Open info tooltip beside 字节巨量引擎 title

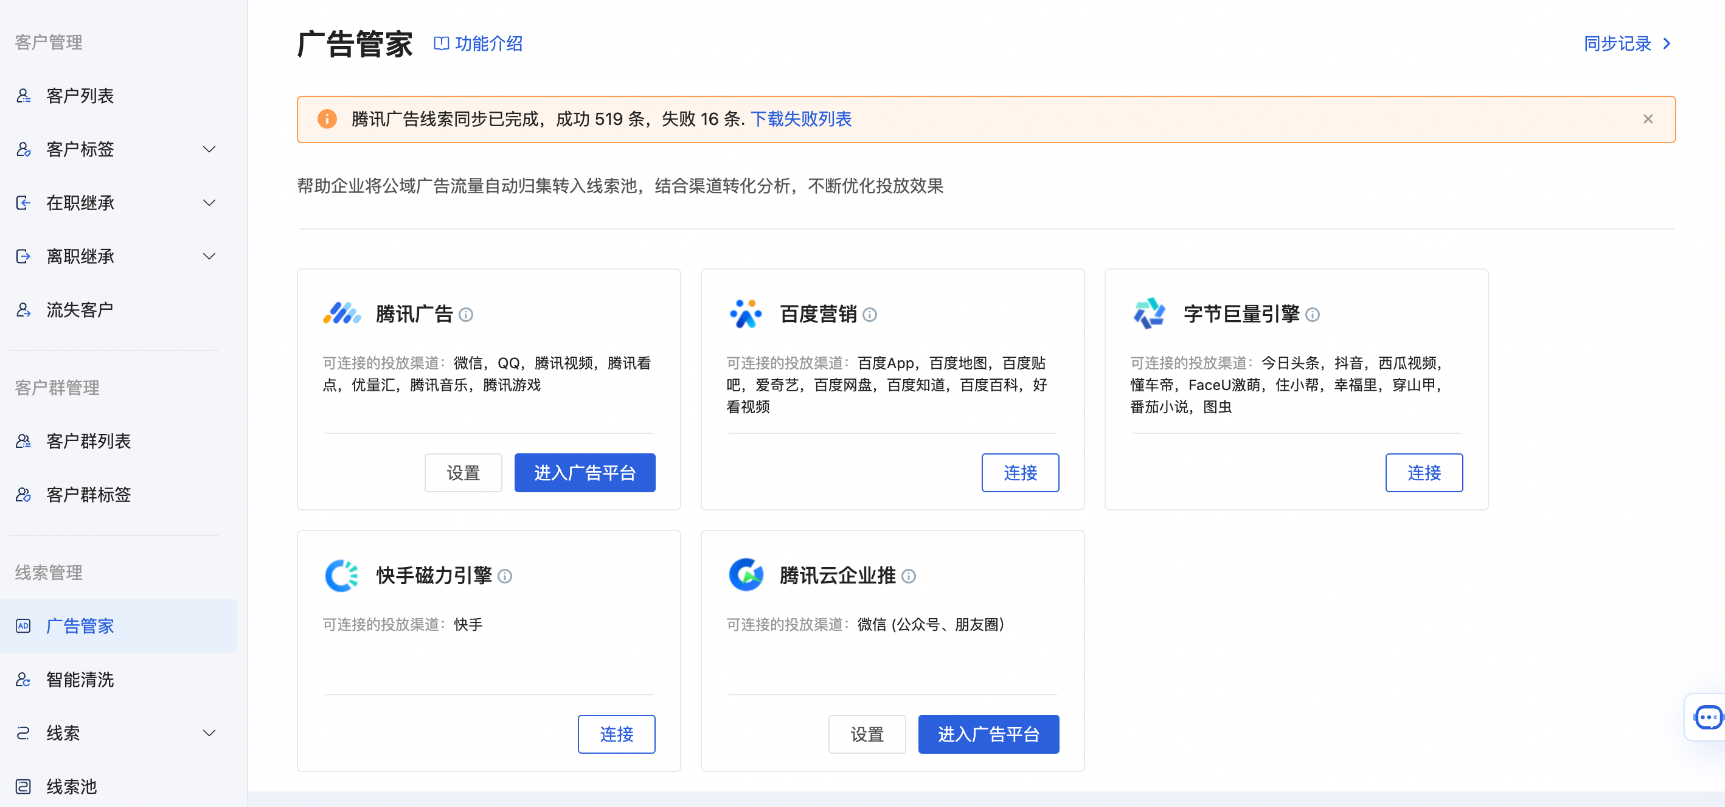tap(1313, 315)
